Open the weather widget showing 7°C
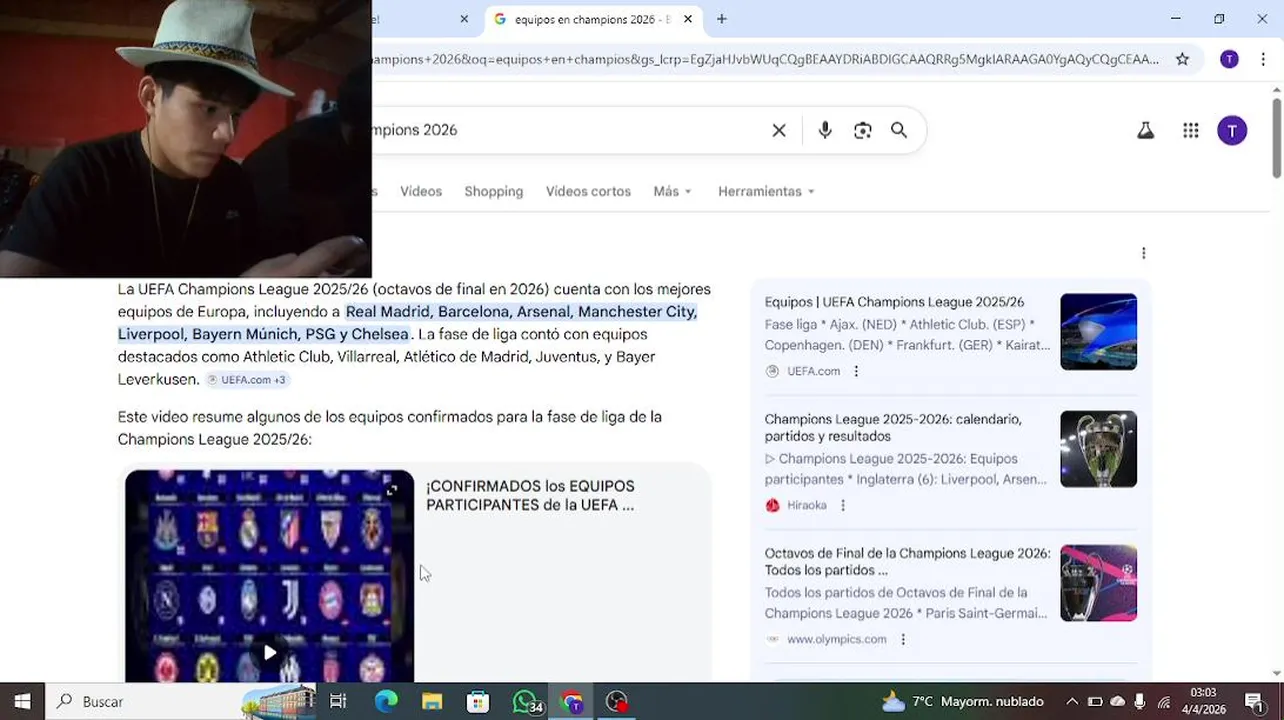The image size is (1284, 720). click(x=962, y=701)
